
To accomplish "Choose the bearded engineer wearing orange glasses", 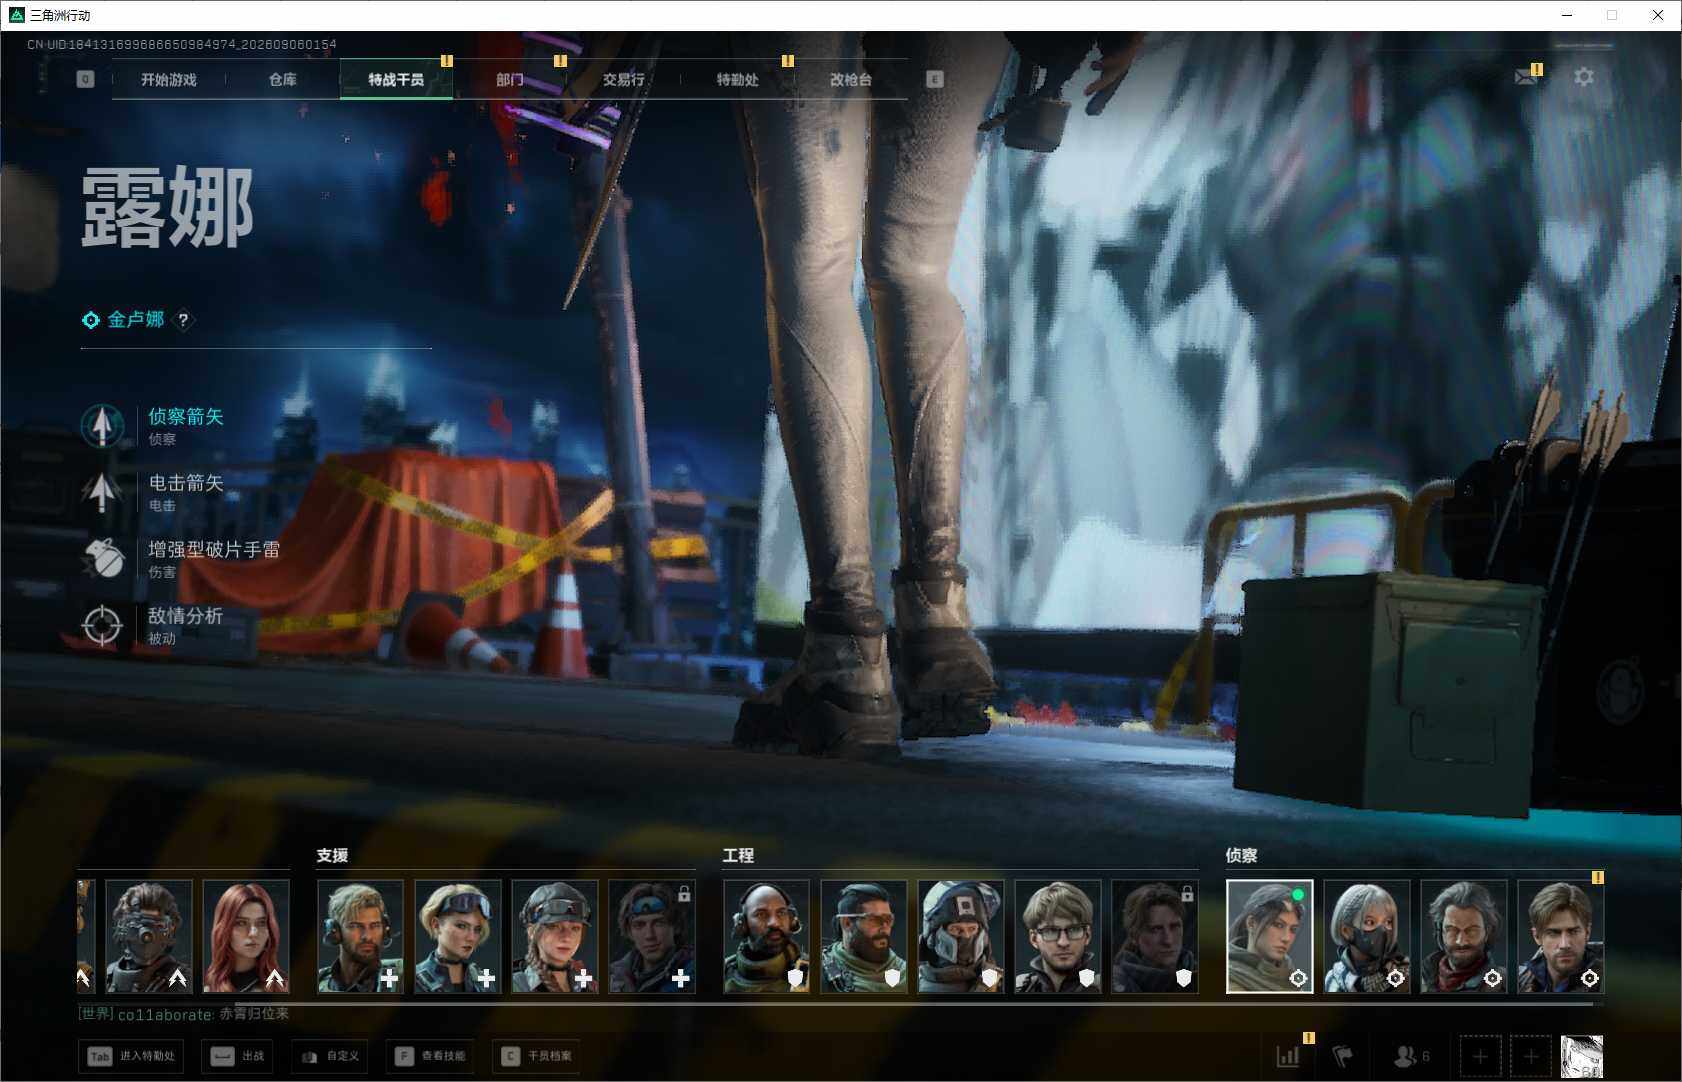I will (863, 936).
